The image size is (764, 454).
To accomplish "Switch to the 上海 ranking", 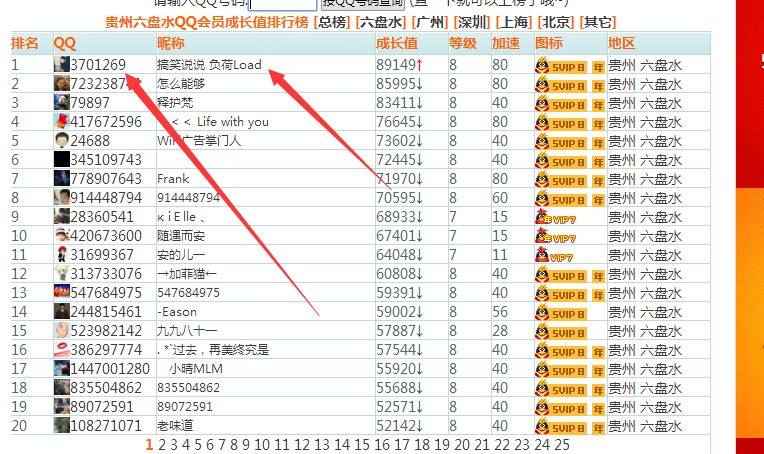I will 514,22.
